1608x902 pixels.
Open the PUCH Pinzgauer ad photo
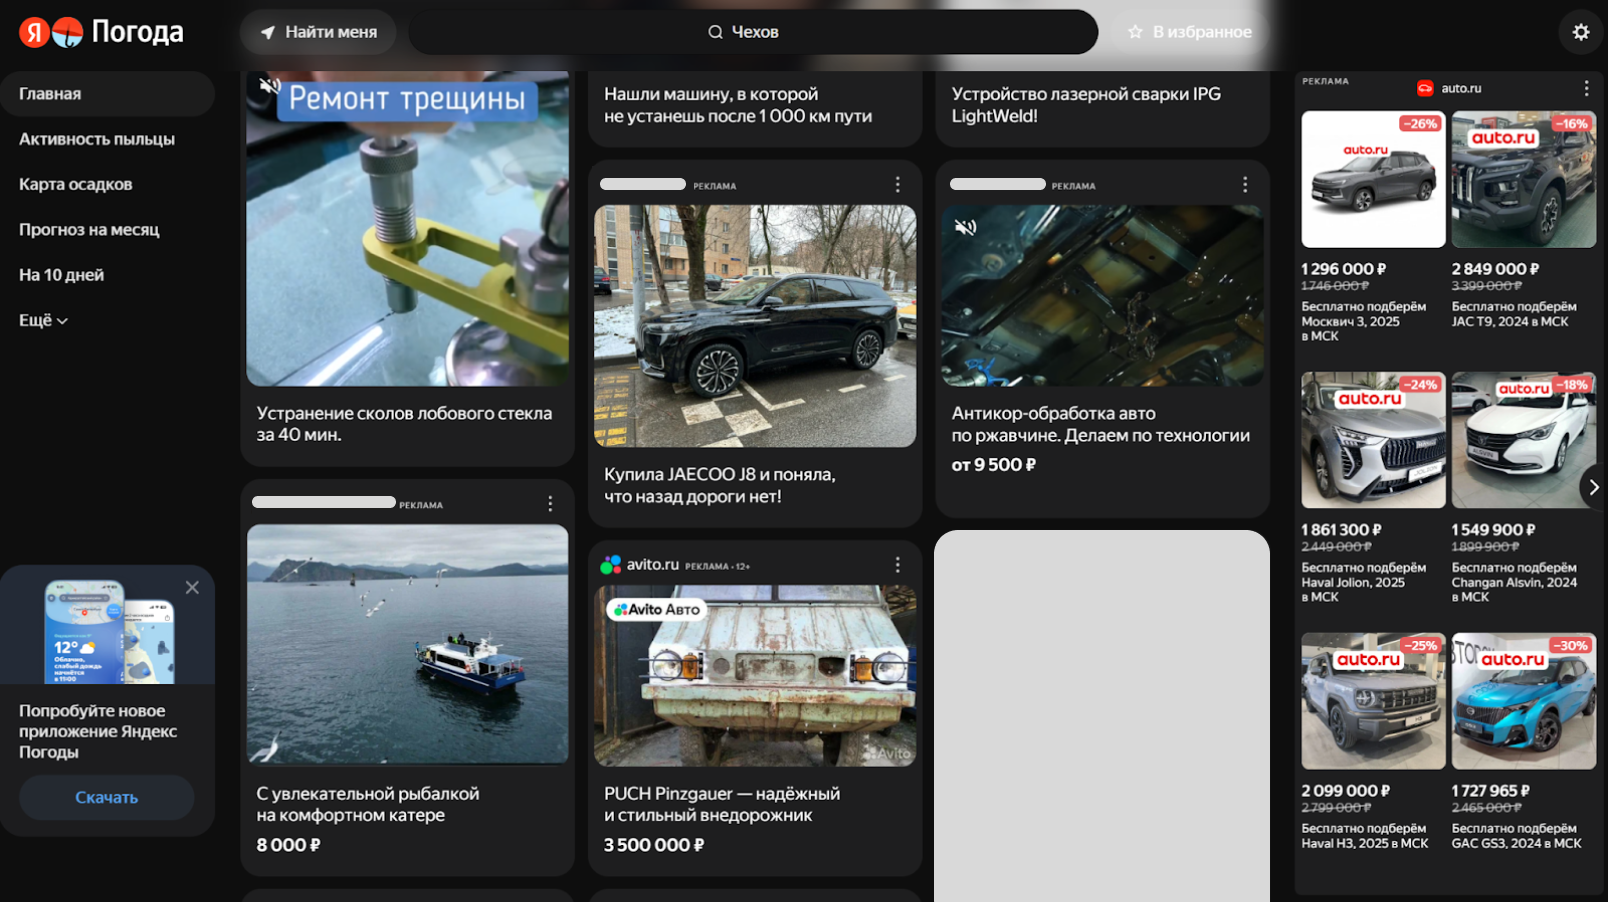pos(755,676)
